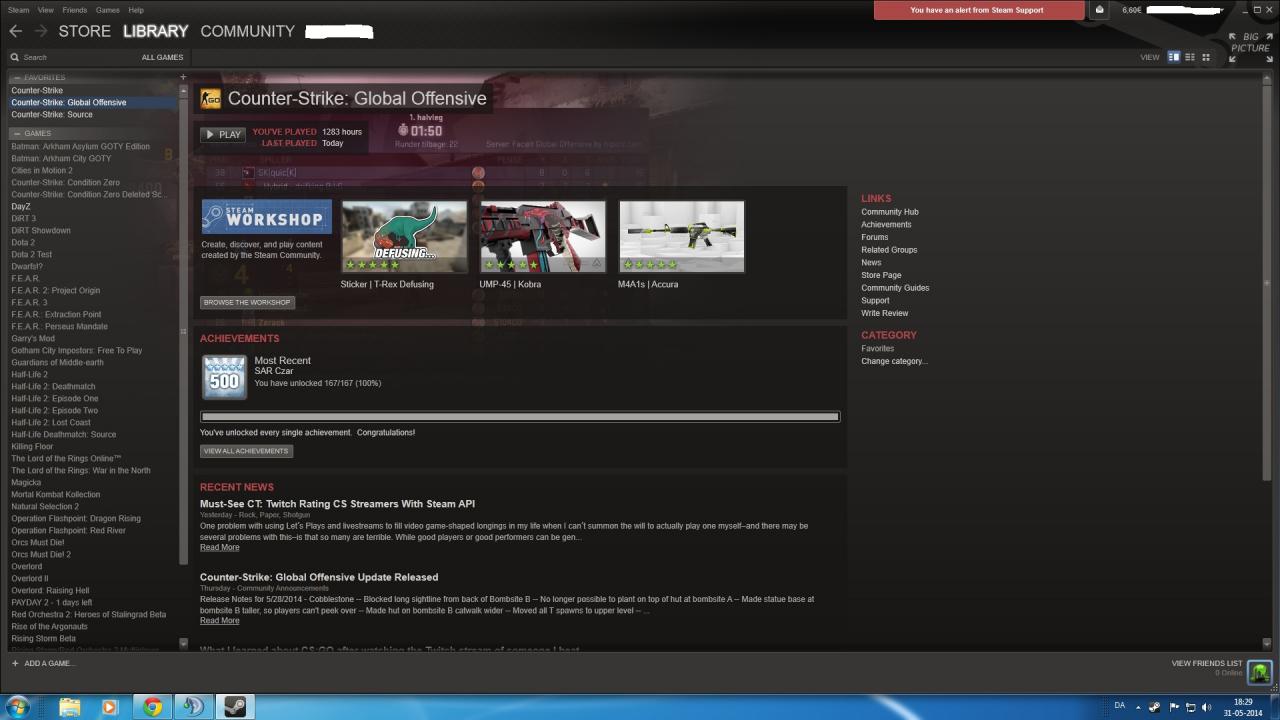Open Big Picture mode
The height and width of the screenshot is (720, 1280).
point(1248,42)
